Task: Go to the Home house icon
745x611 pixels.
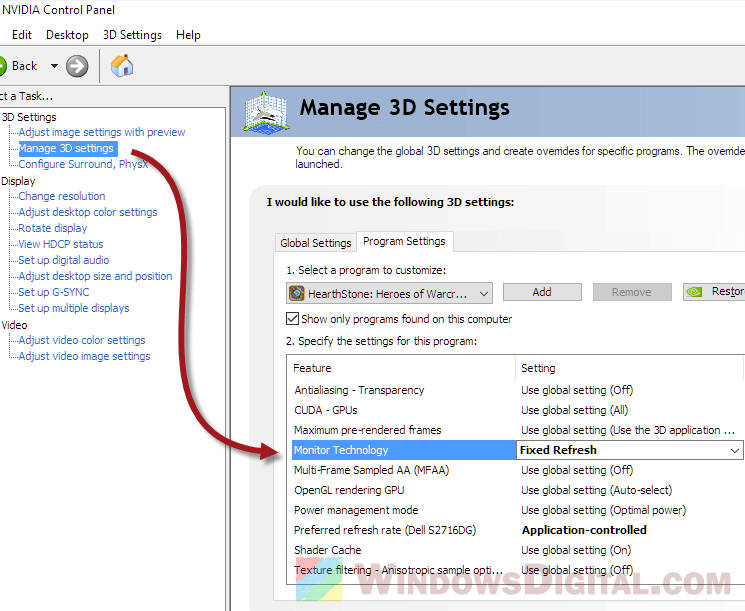Action: coord(122,66)
